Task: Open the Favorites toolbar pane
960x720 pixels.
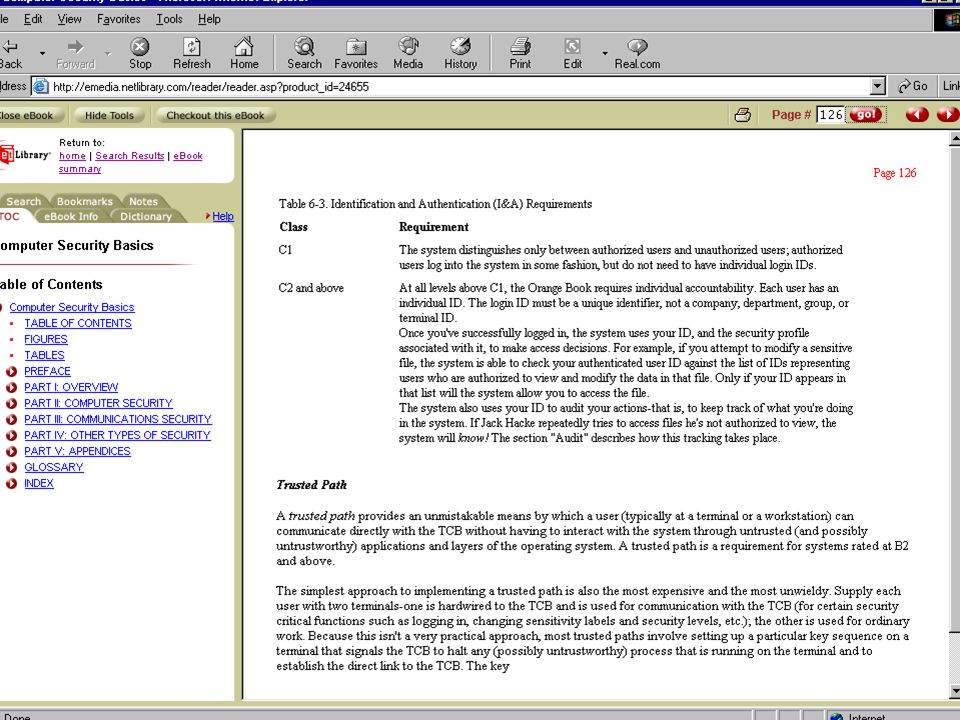Action: coord(356,53)
